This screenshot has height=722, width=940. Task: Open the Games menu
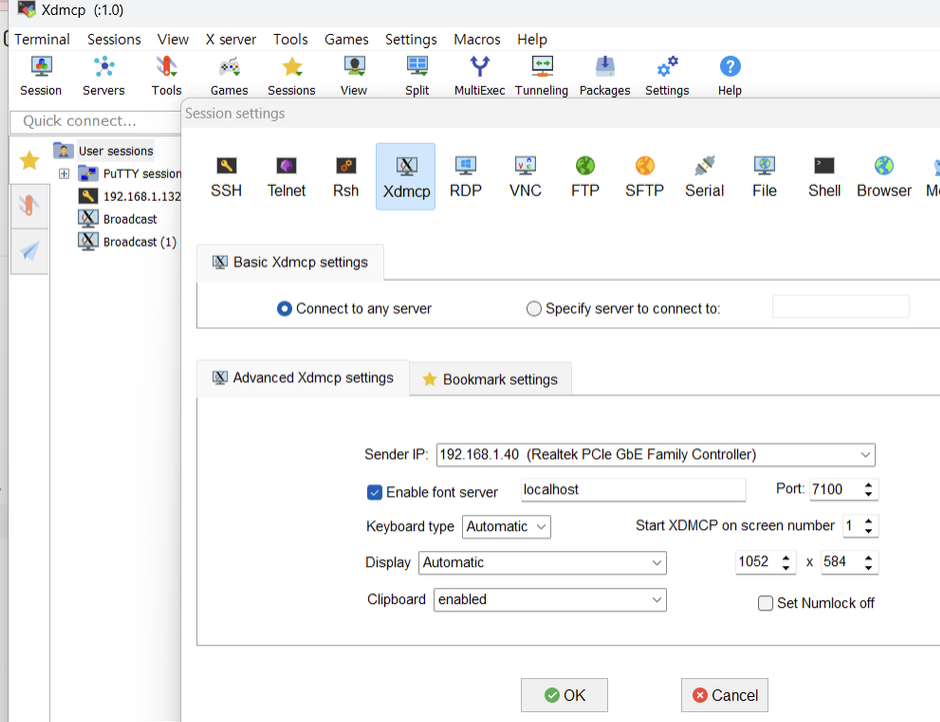[x=347, y=40]
